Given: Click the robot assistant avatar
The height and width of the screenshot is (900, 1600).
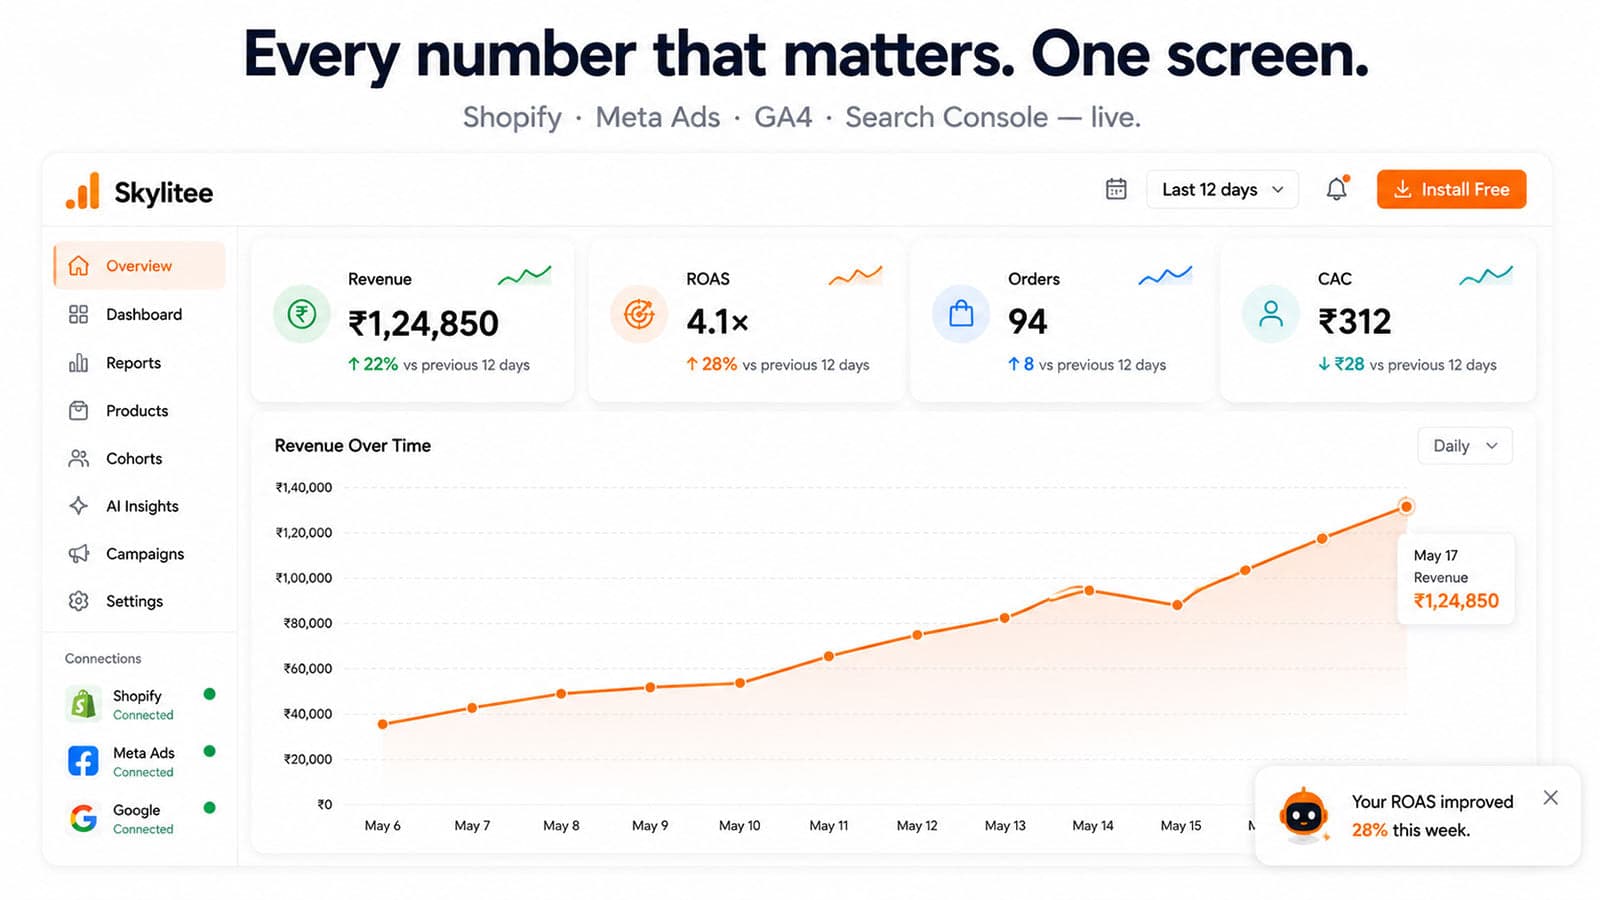Looking at the screenshot, I should click(x=1304, y=815).
